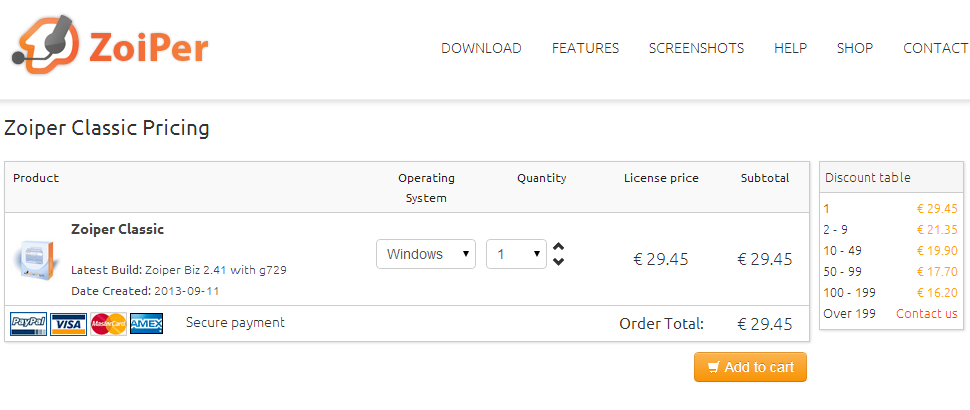Navigate to the SHOP section
The height and width of the screenshot is (410, 970).
855,48
